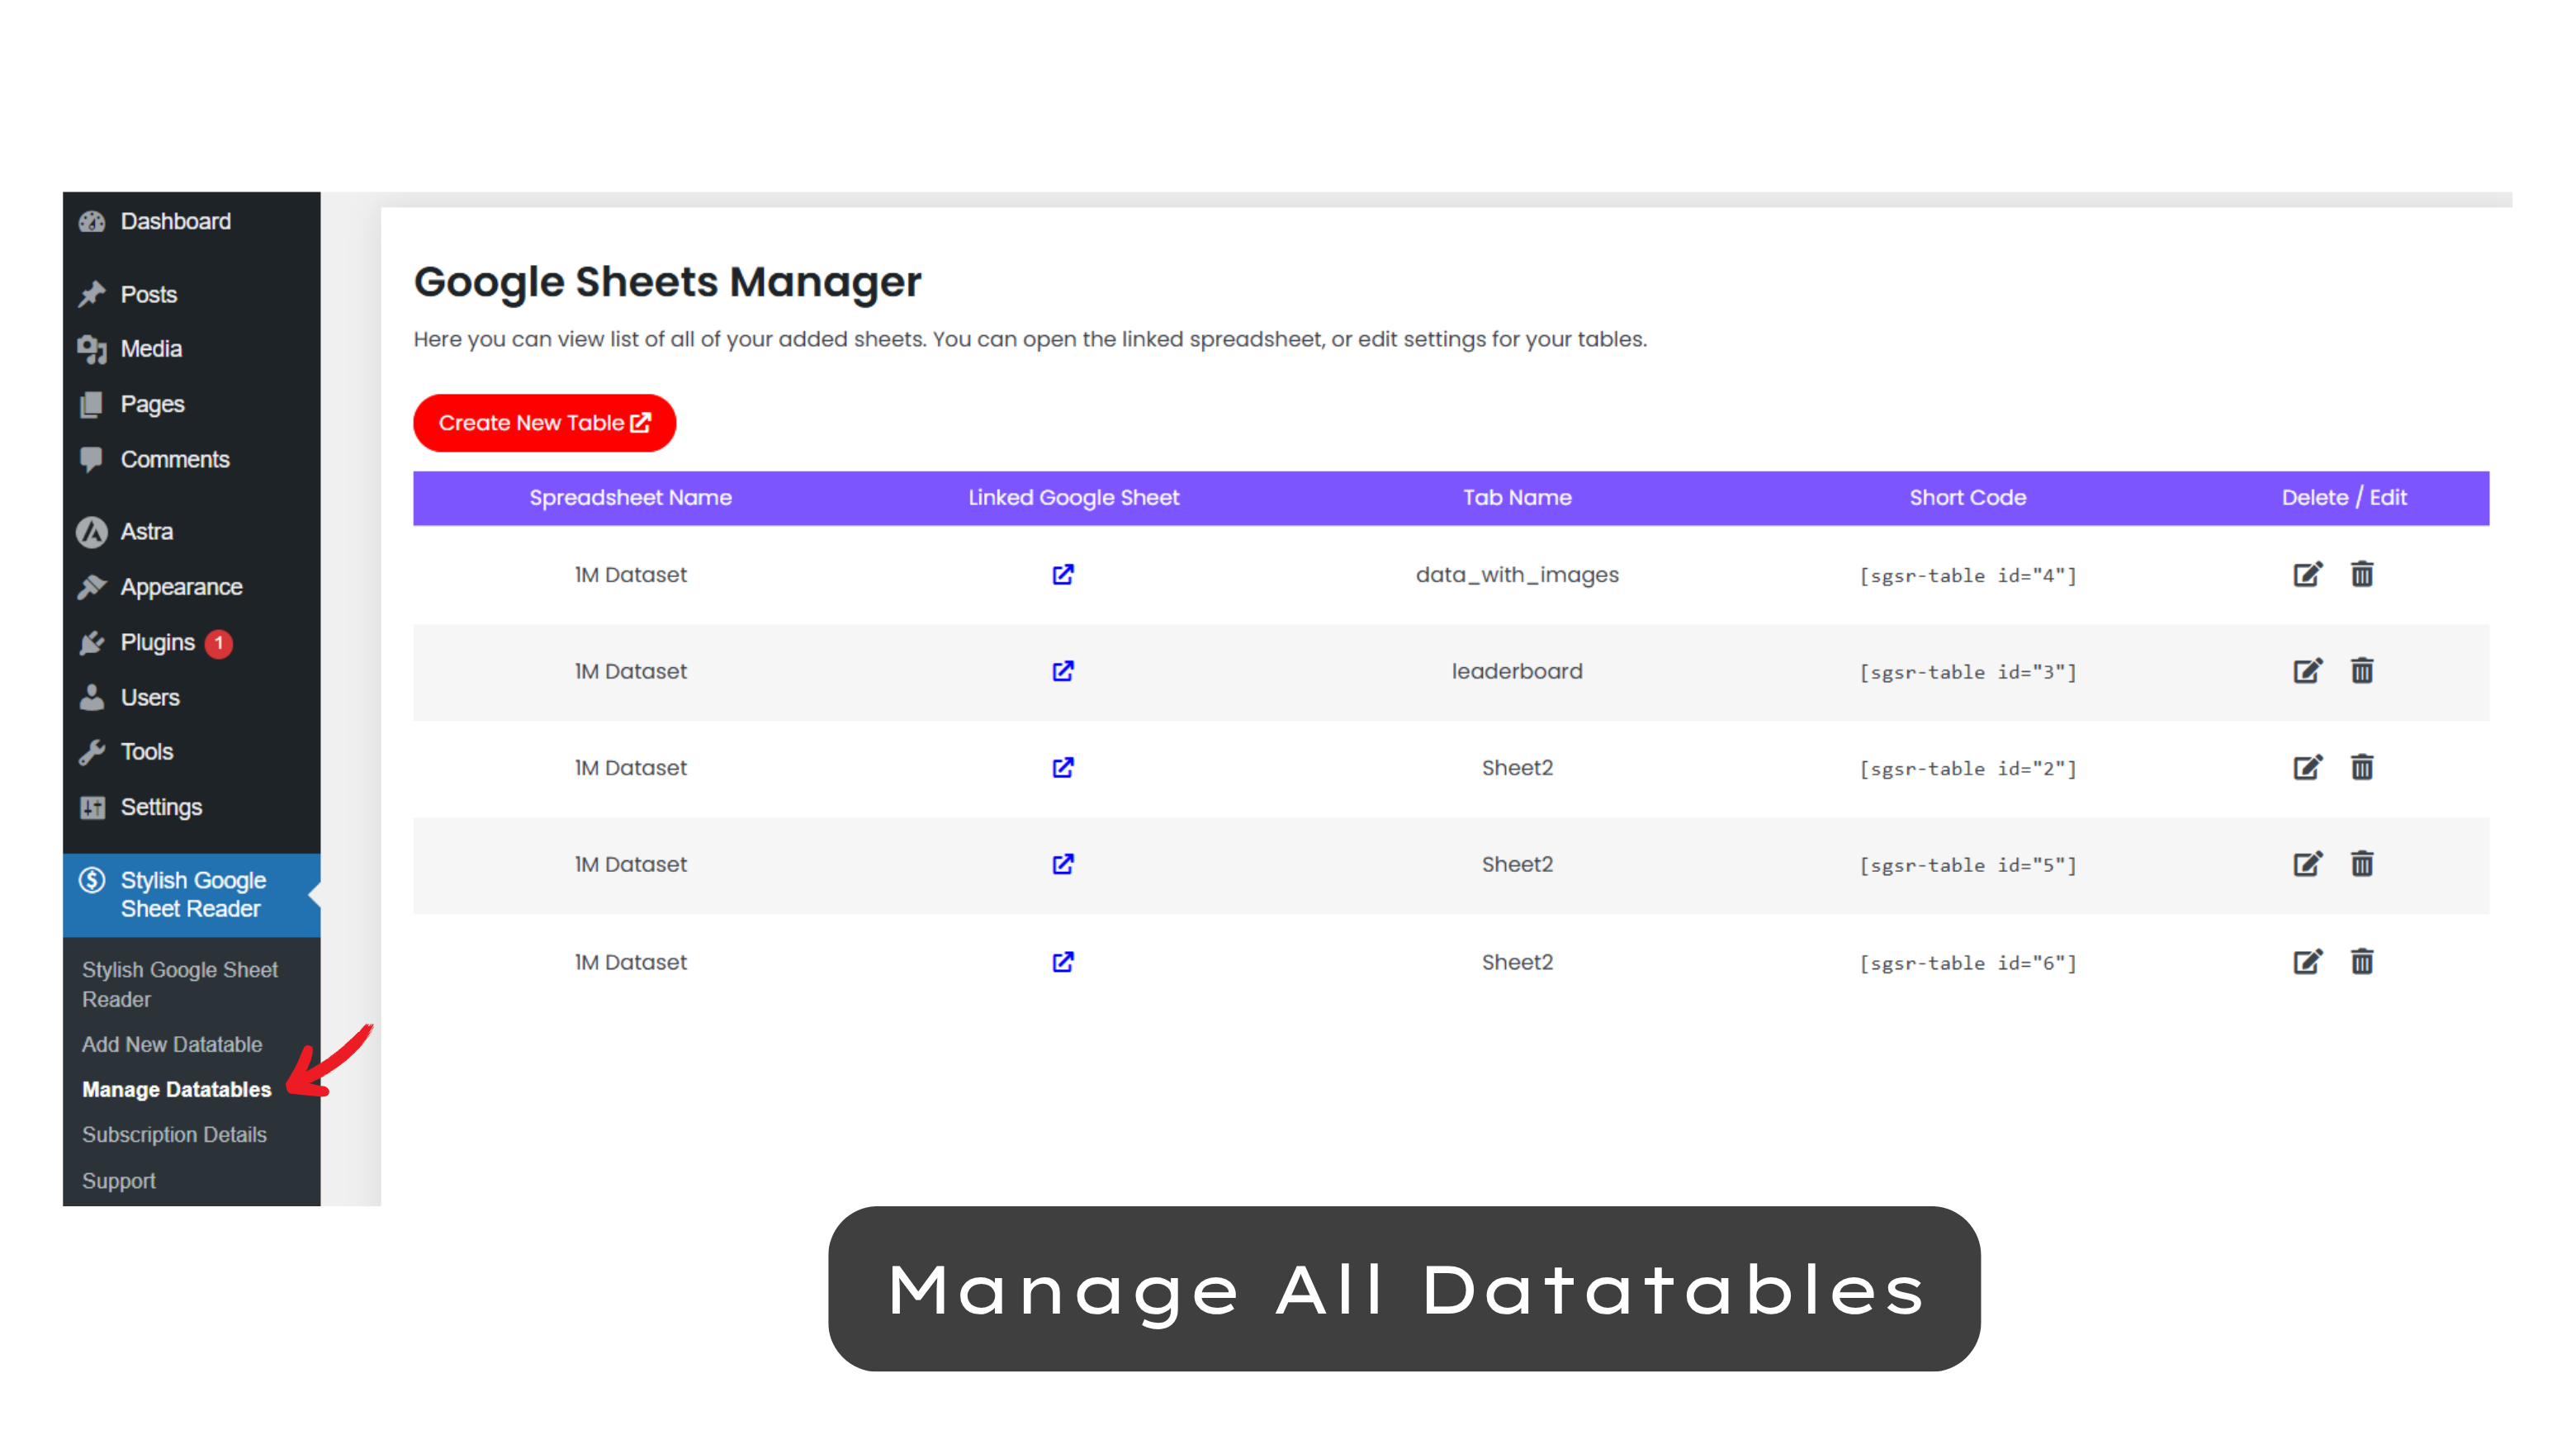This screenshot has height=1449, width=2576.
Task: Edit the data_with_images table
Action: click(2307, 574)
